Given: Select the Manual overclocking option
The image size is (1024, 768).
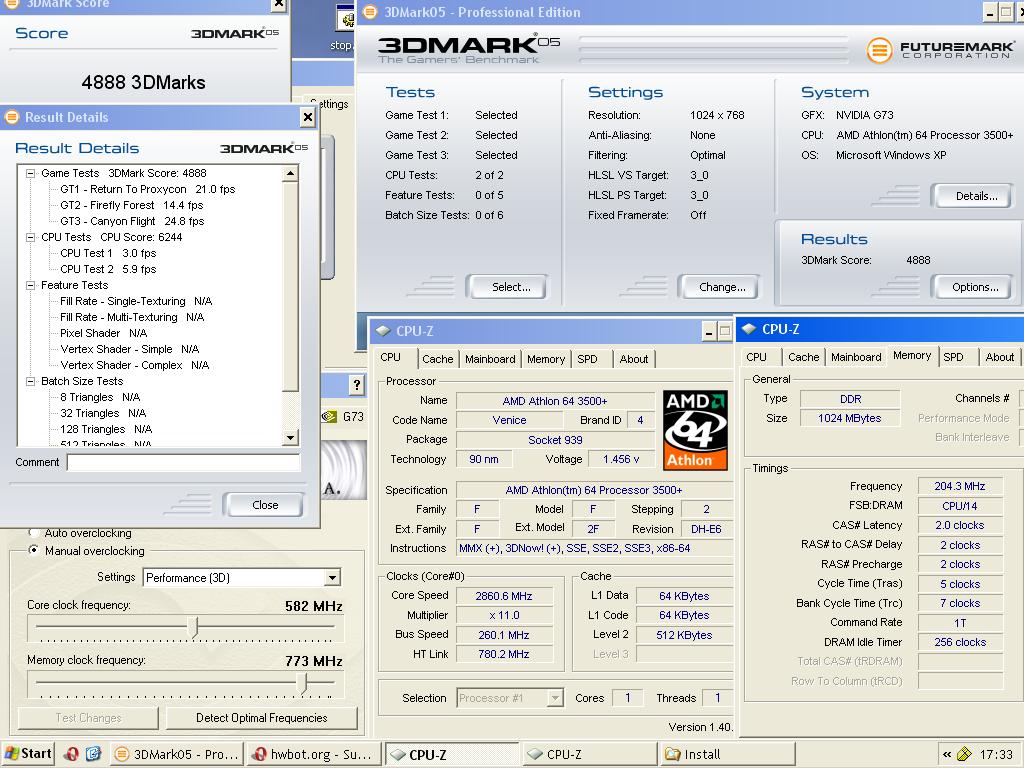Looking at the screenshot, I should click(34, 551).
